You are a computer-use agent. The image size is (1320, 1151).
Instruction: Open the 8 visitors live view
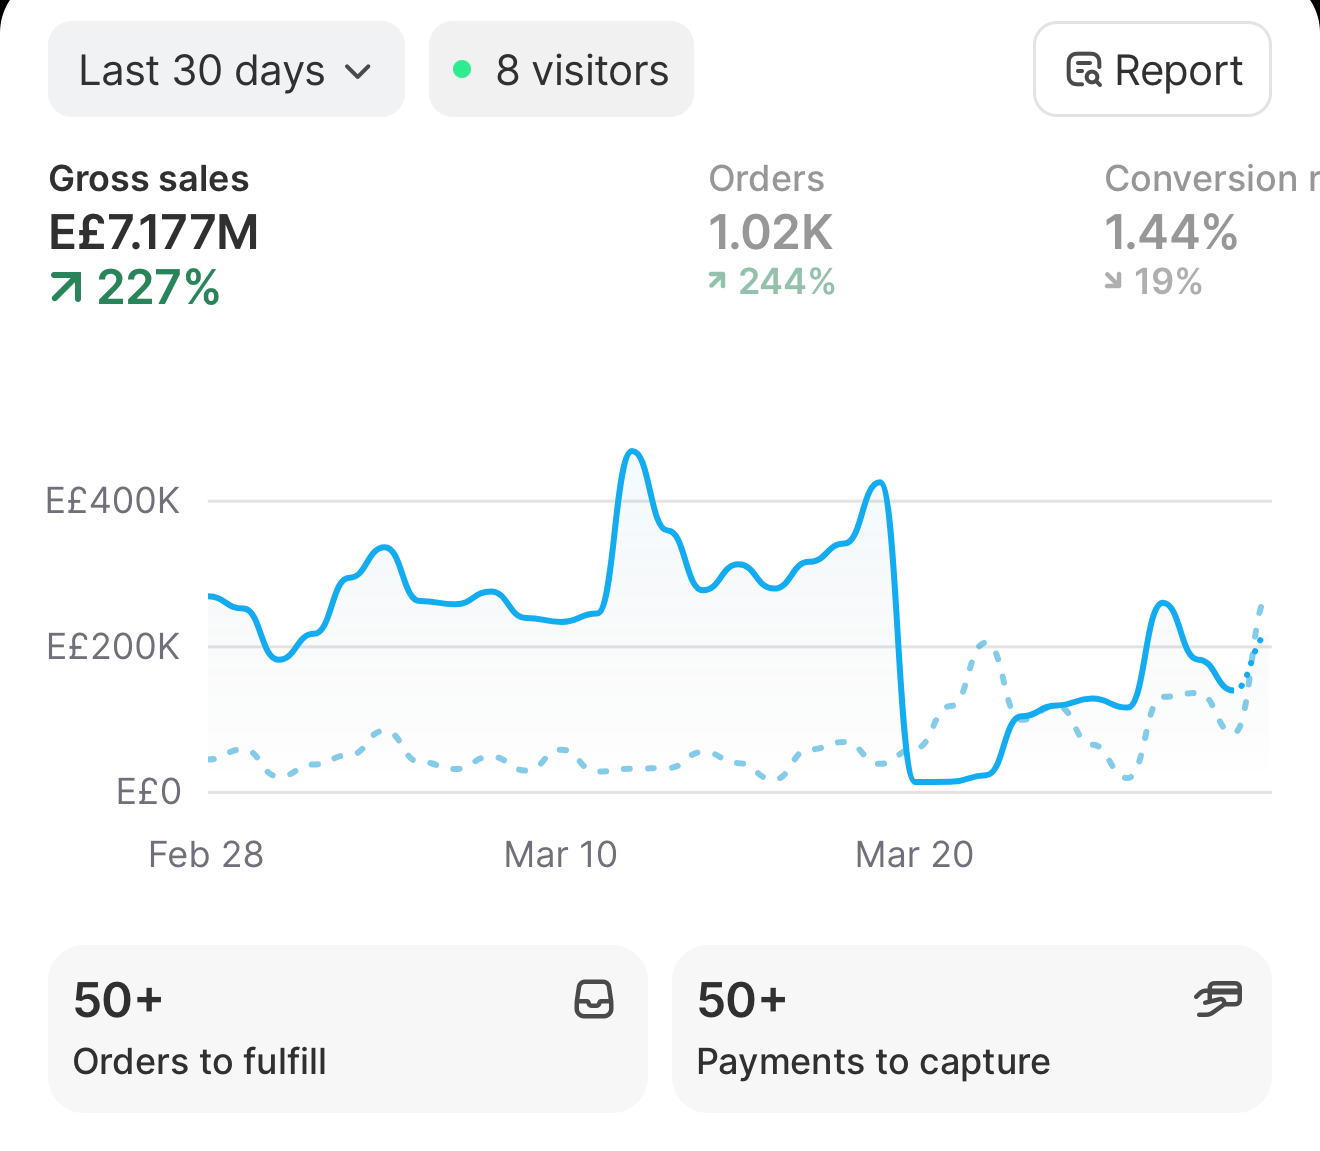click(561, 70)
